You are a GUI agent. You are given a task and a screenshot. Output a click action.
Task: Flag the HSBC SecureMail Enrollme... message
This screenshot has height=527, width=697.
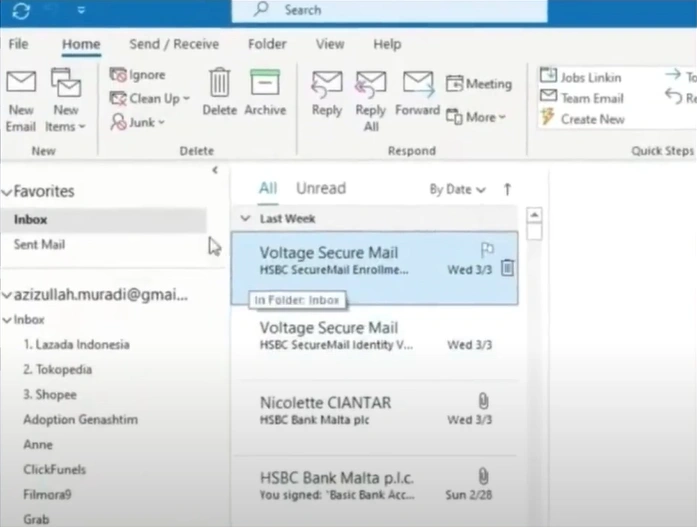(487, 250)
